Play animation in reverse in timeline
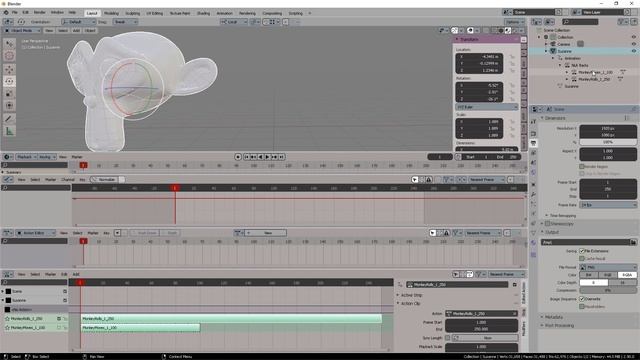Viewport: 640px width, 360px height. click(x=260, y=157)
